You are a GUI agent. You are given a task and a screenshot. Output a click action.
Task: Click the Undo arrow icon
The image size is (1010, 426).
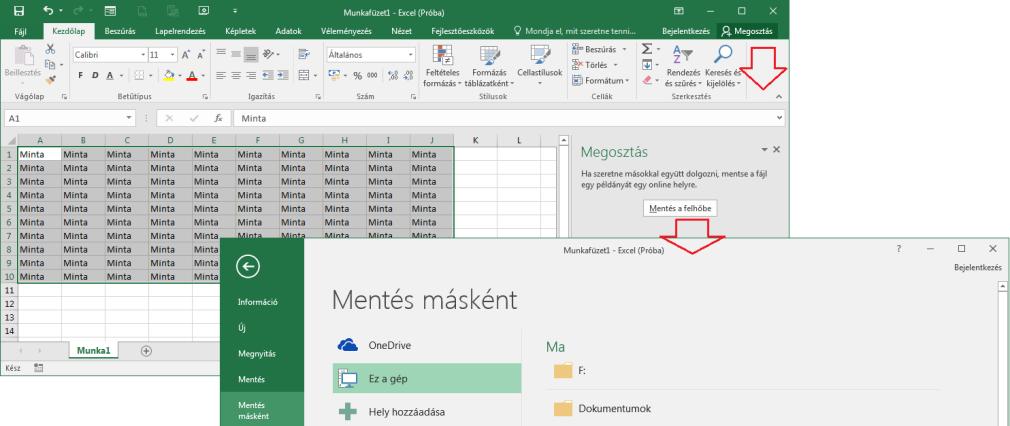(49, 11)
